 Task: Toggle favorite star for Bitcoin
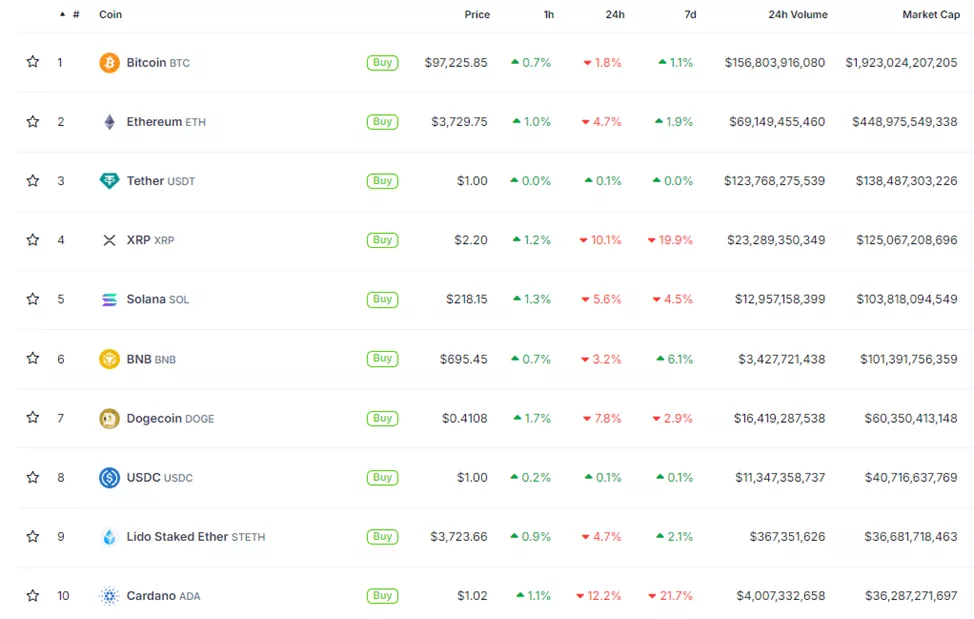point(33,62)
